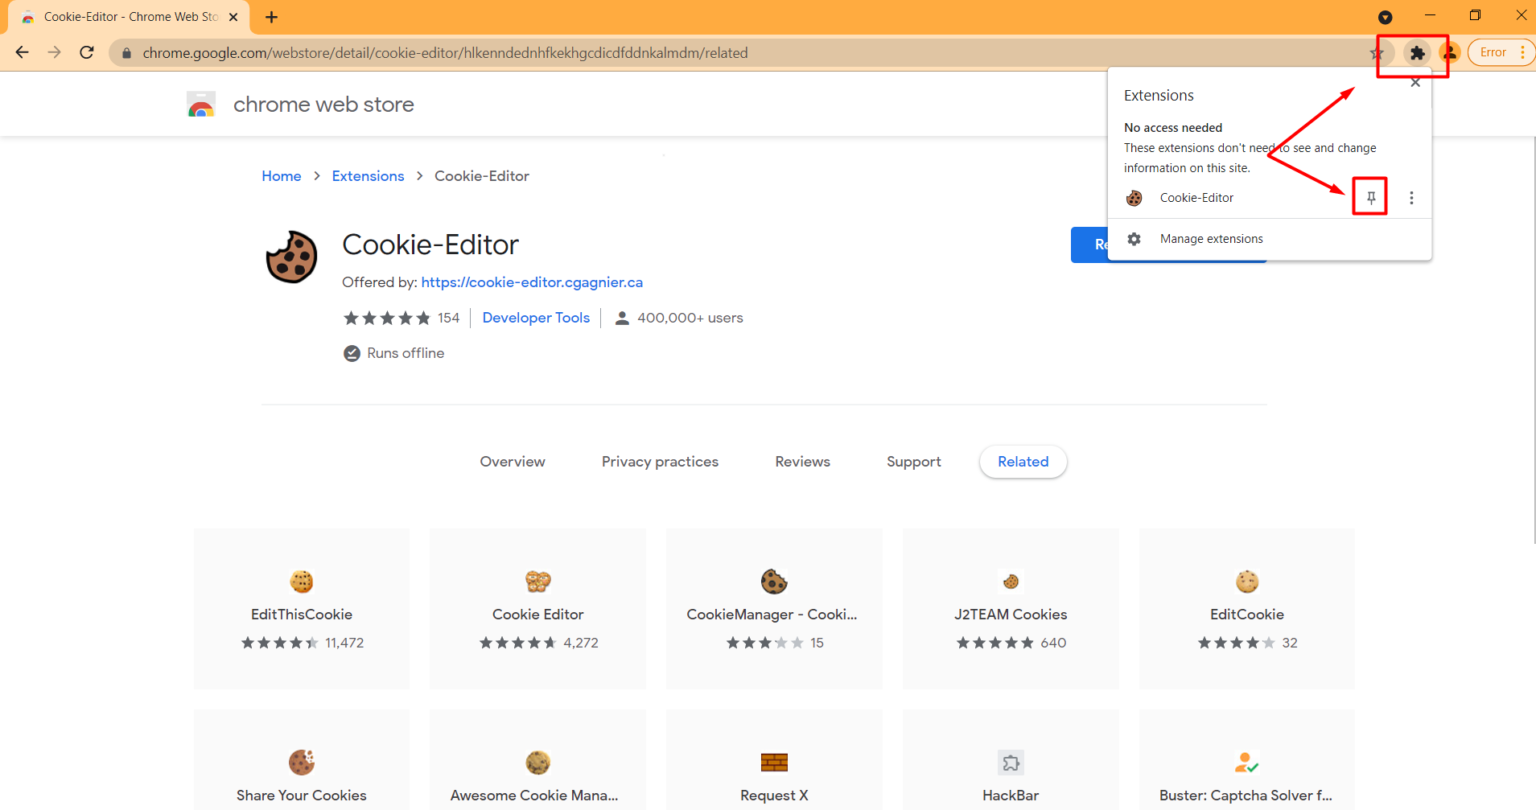Switch to the Reviews tab
Viewport: 1536px width, 810px height.
pos(802,461)
